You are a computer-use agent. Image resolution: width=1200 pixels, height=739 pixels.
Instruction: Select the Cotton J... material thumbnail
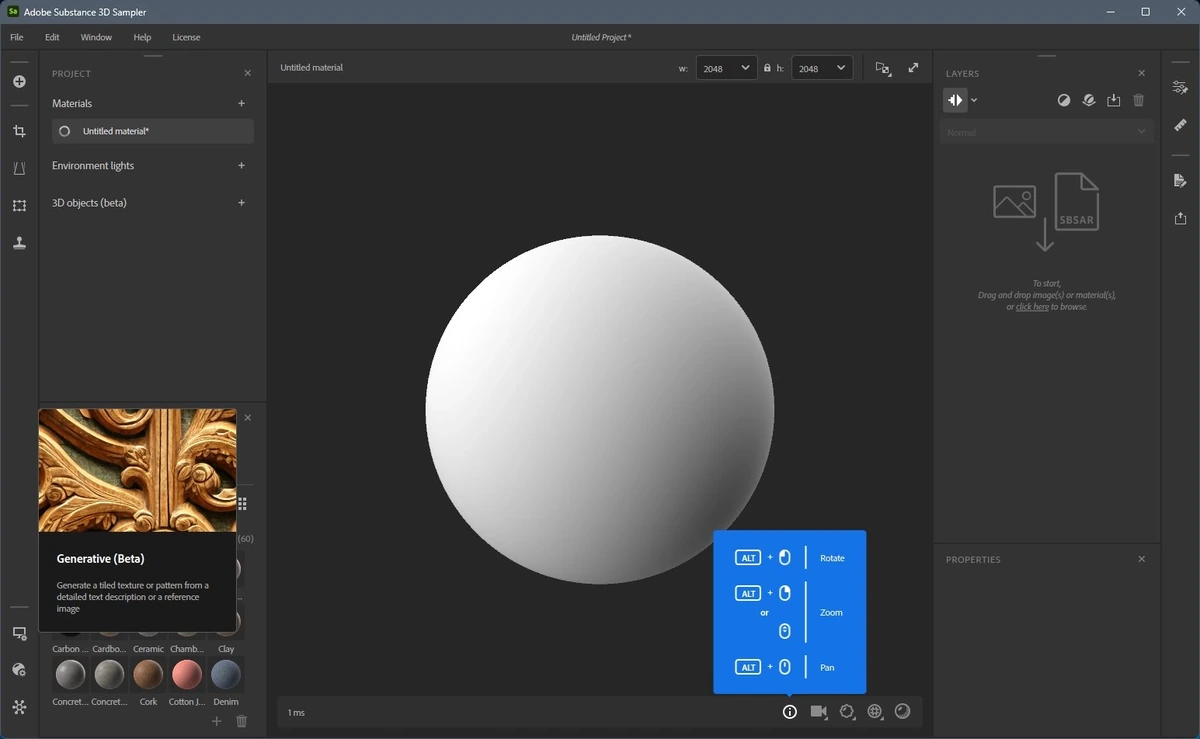[x=187, y=675]
